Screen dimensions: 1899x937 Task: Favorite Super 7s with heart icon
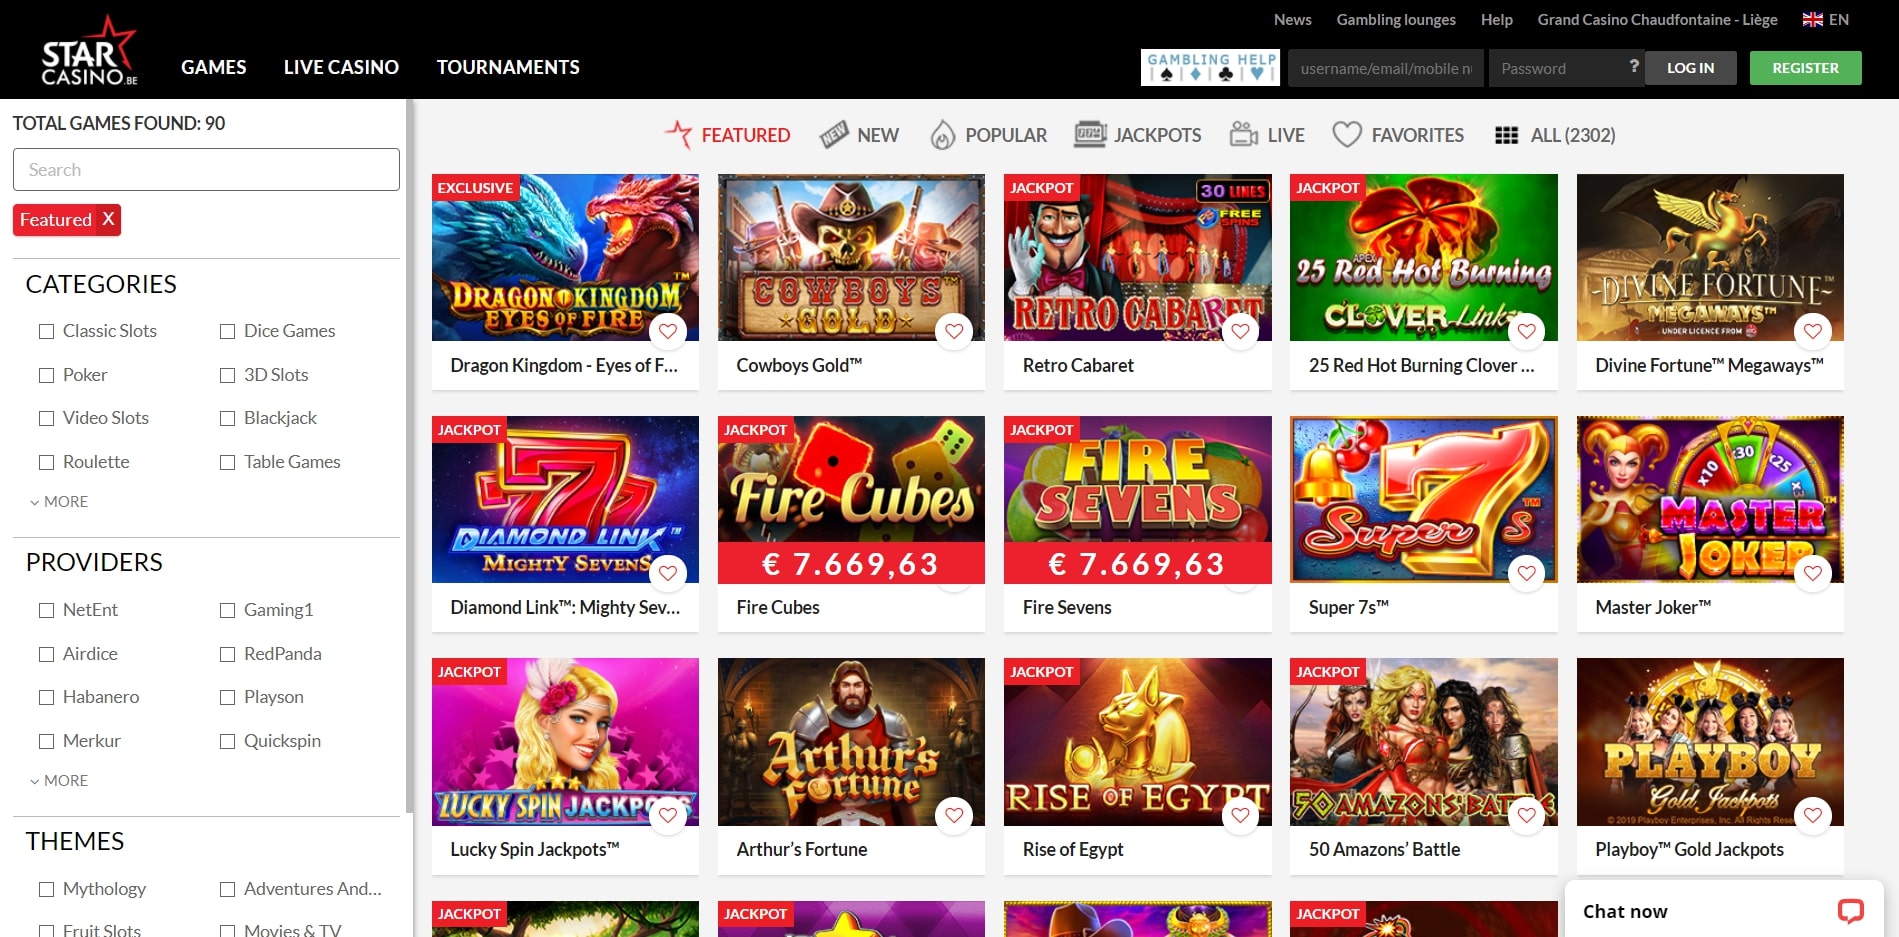(1526, 573)
